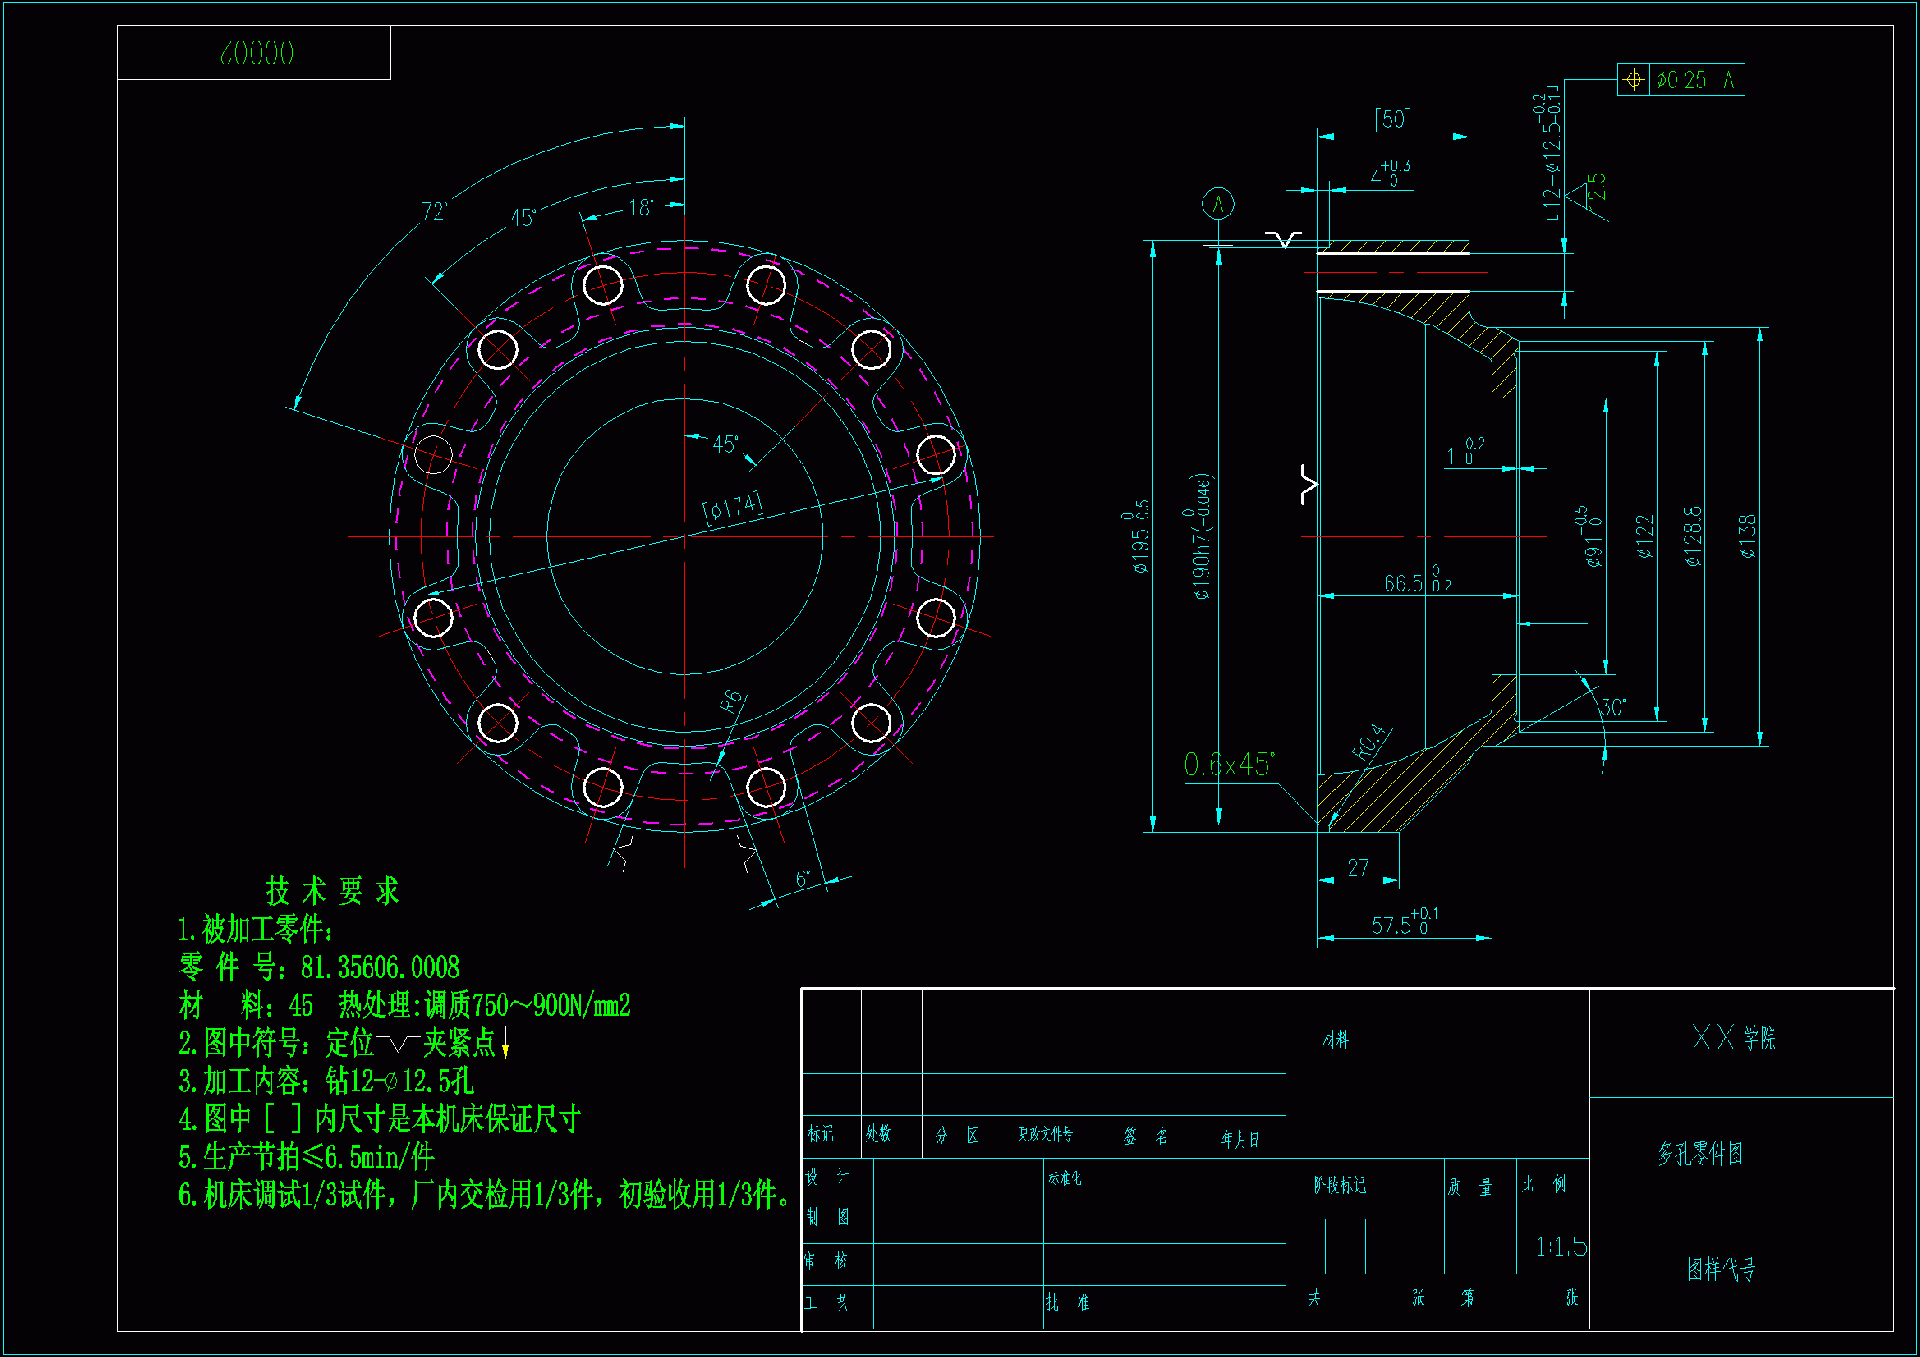Click the XX学院 cell in title block
1920x1357 pixels.
click(1734, 1038)
